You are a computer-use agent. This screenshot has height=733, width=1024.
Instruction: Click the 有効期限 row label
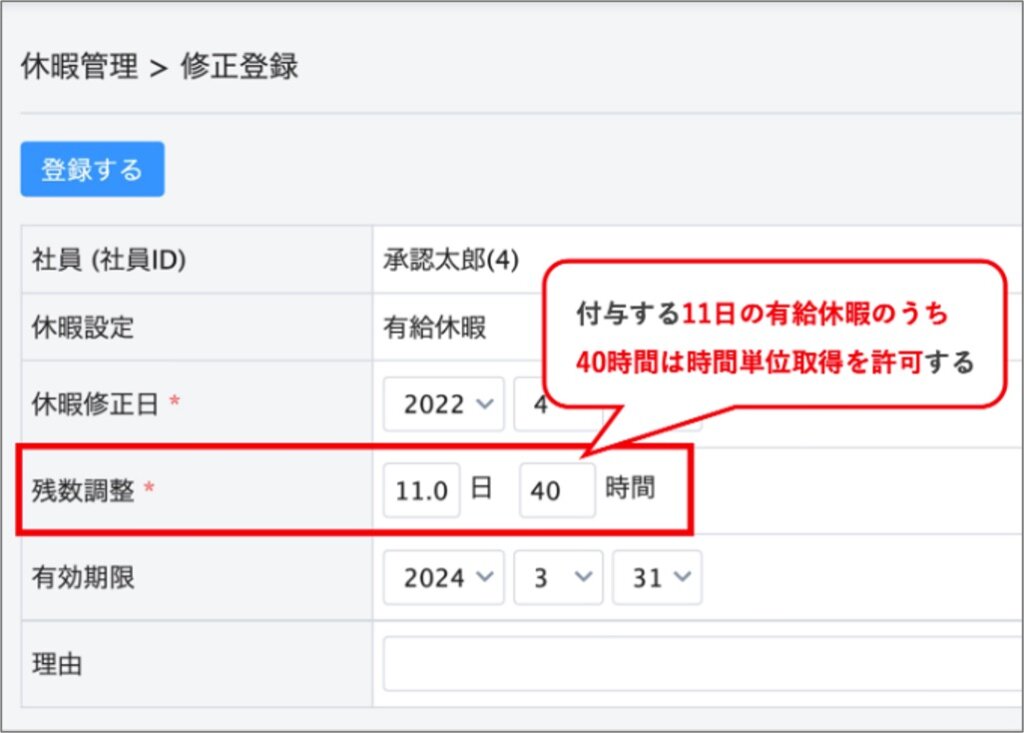point(77,577)
